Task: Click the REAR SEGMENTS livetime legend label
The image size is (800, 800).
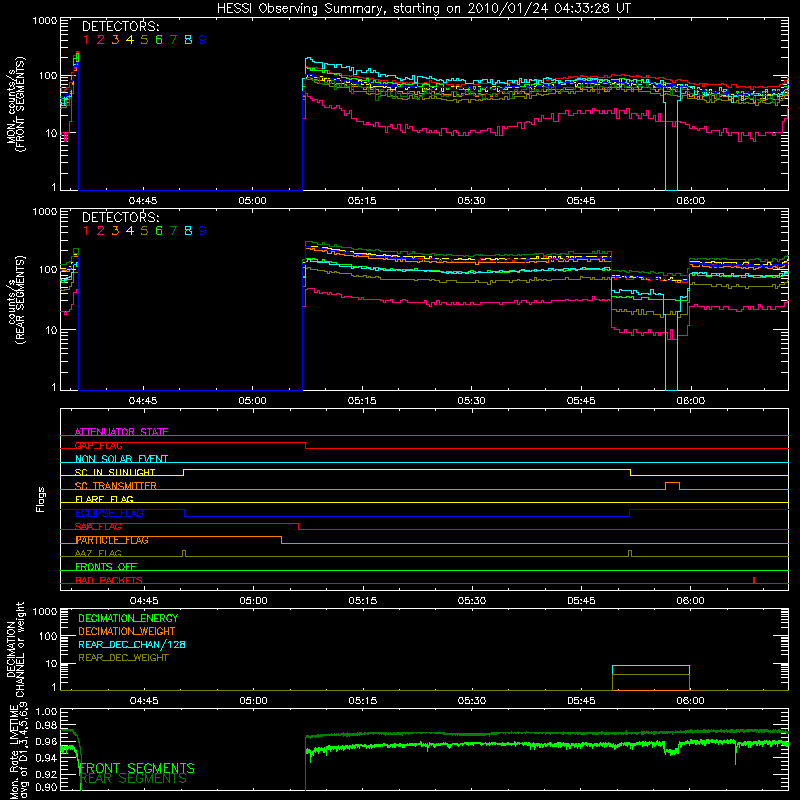Action: click(x=134, y=779)
